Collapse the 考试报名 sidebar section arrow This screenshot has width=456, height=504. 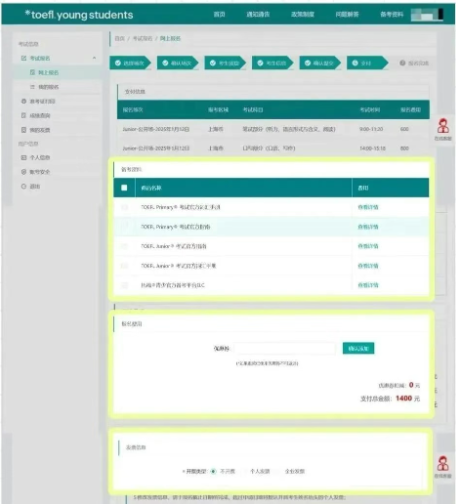pos(94,58)
